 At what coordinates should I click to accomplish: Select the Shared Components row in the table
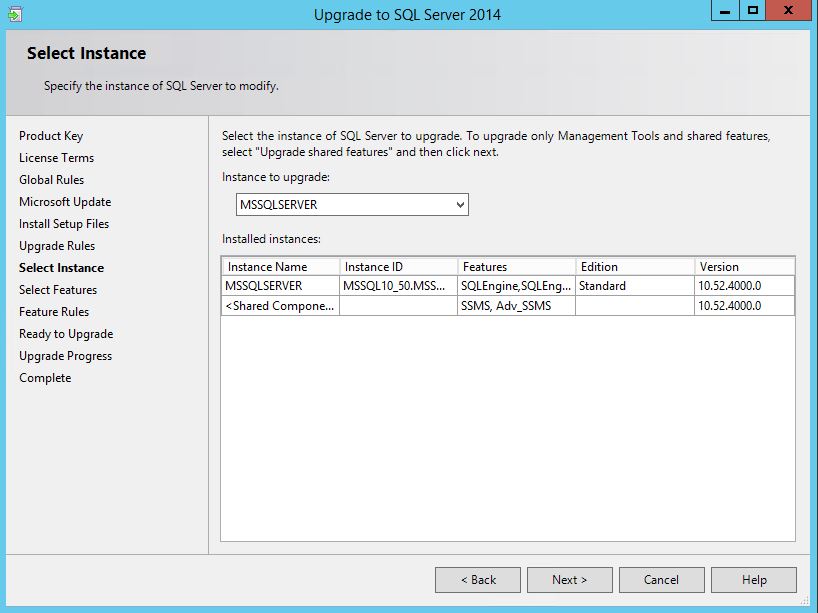(x=280, y=306)
